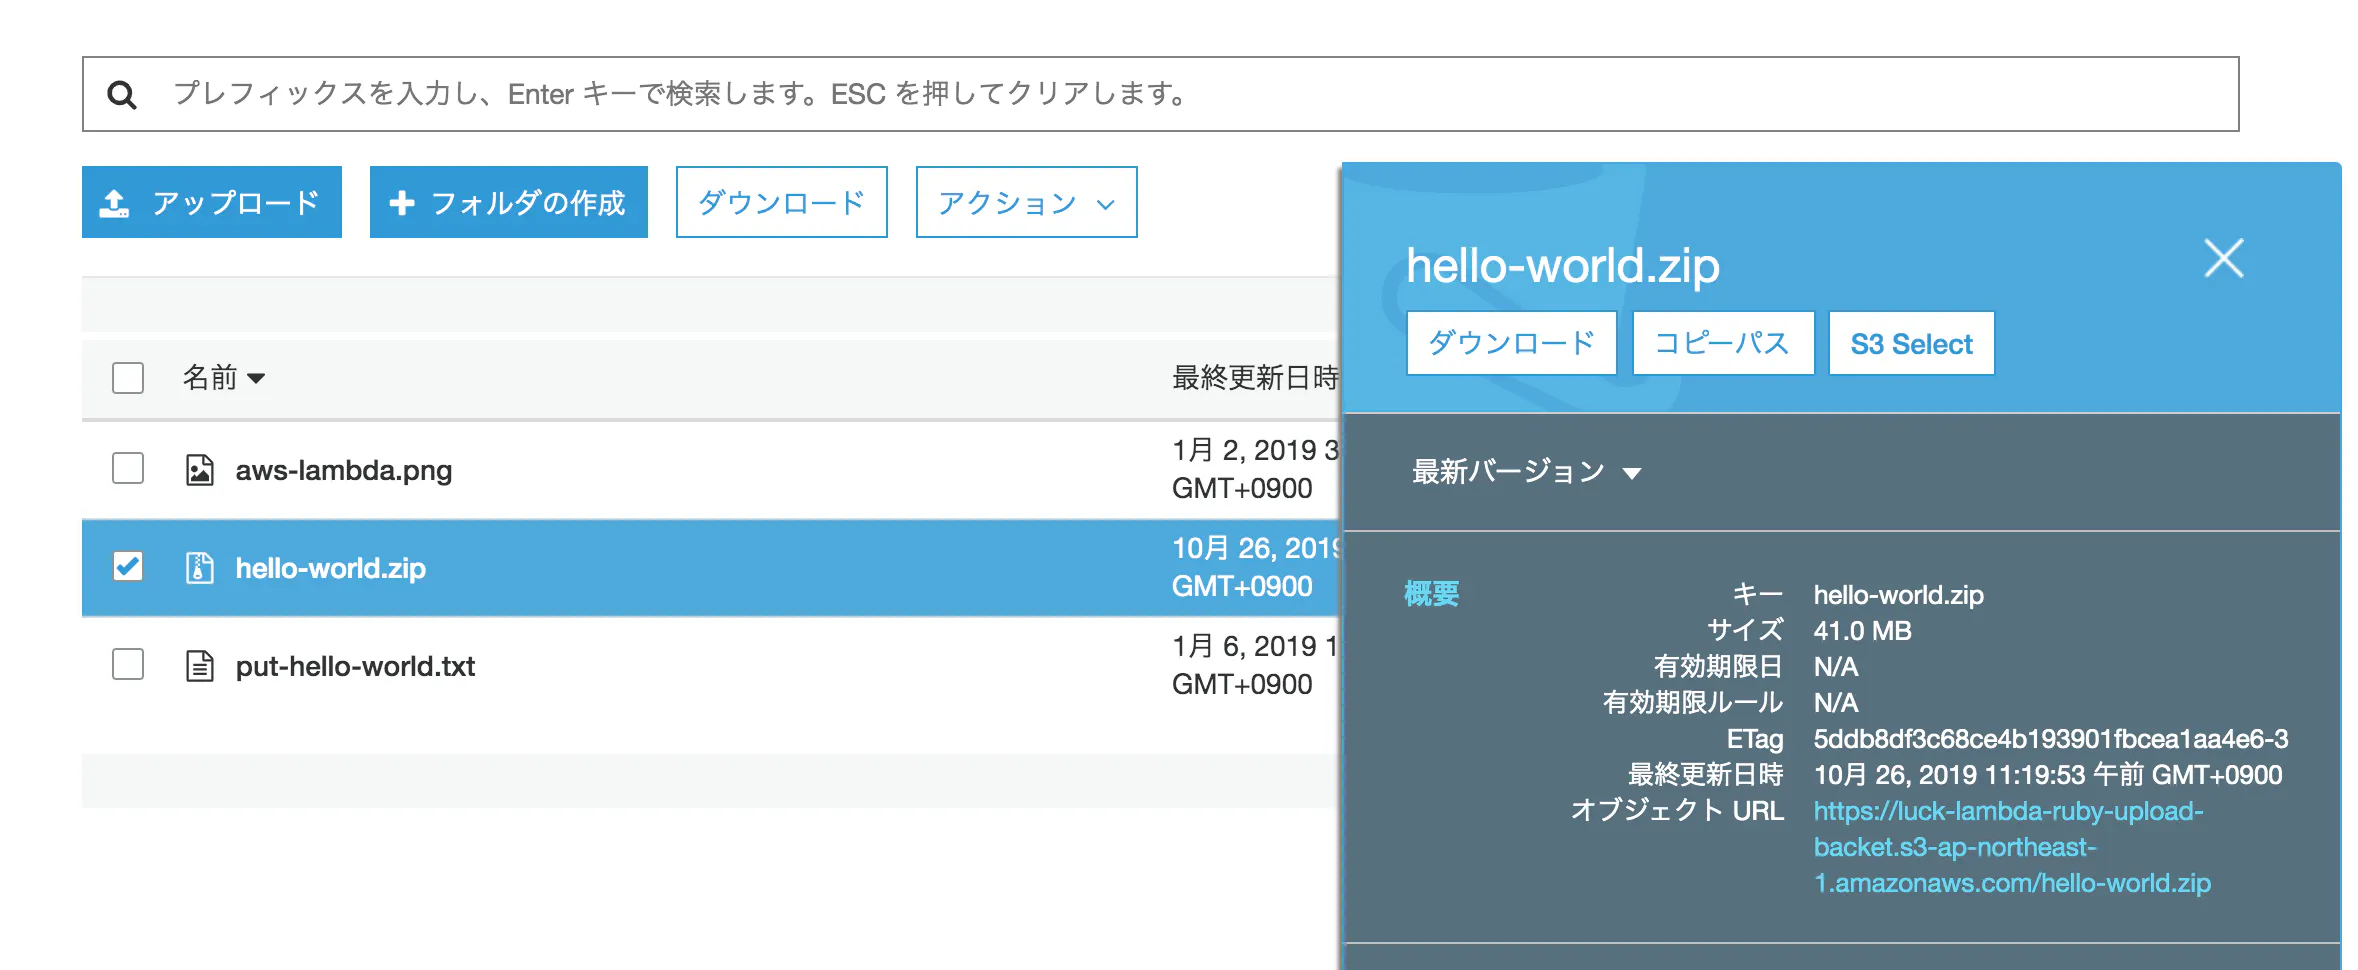Click the 最終更新日時 column header
The image size is (2358, 970).
click(1248, 378)
